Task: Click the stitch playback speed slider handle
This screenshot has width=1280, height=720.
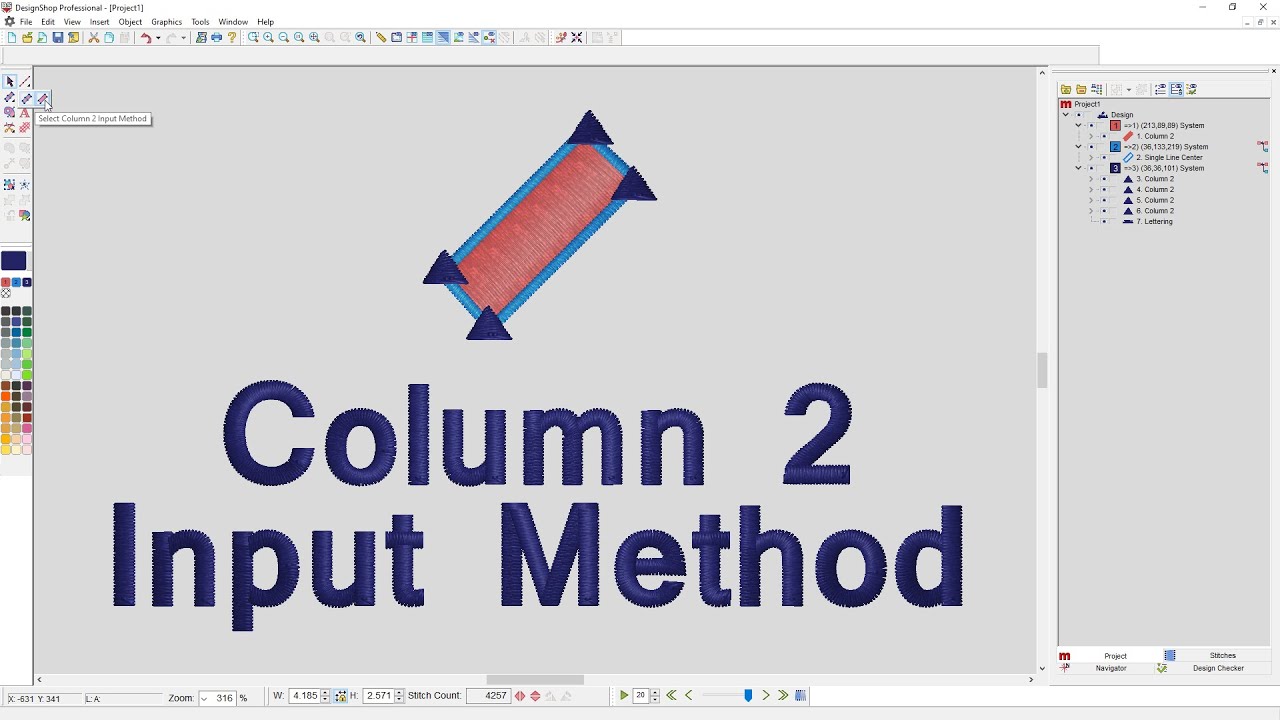Action: (748, 695)
